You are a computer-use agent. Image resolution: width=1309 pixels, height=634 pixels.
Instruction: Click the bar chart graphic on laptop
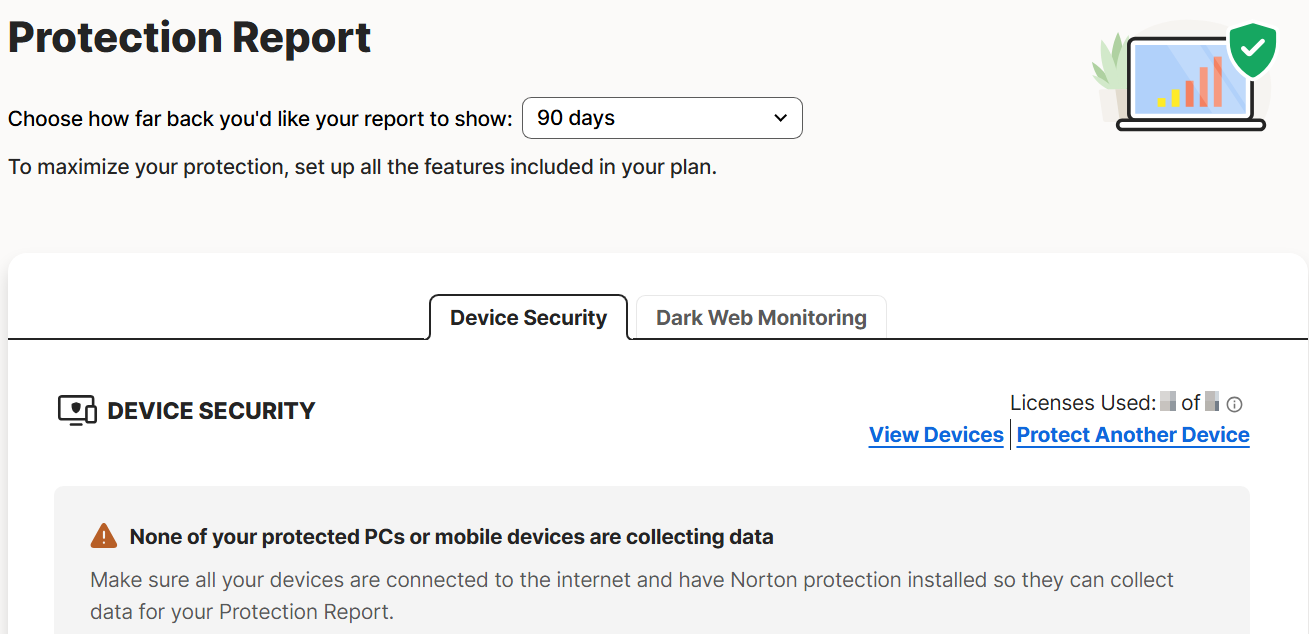(x=1190, y=83)
